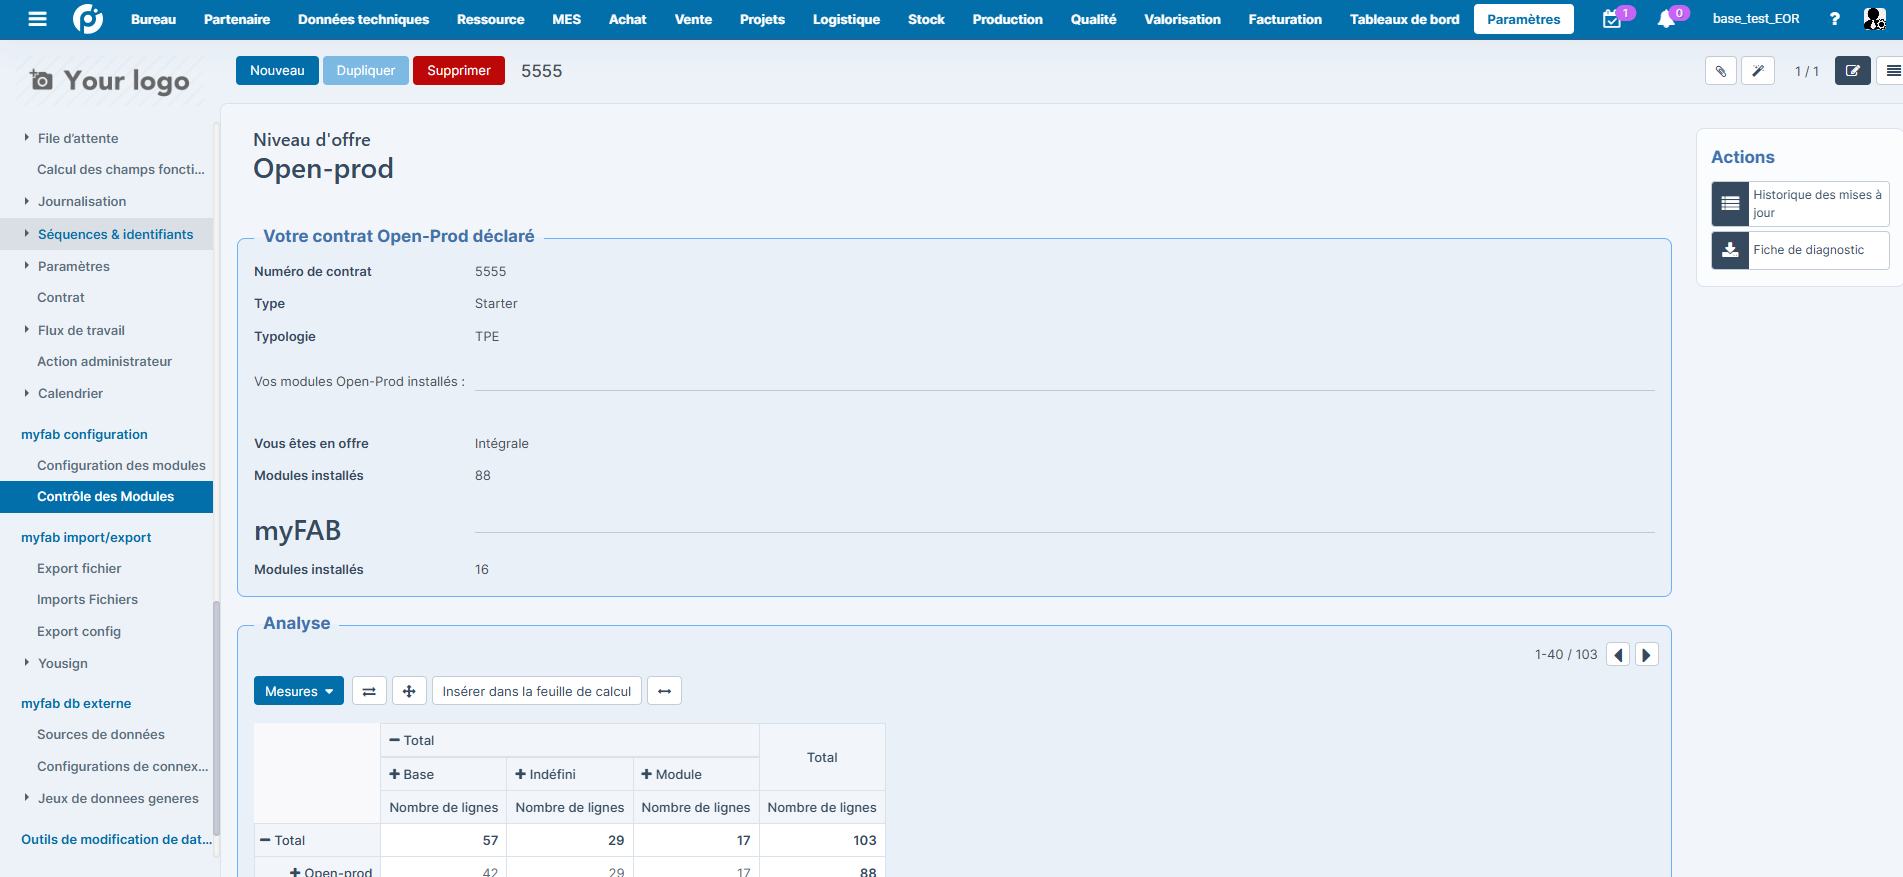The image size is (1903, 877).
Task: Open Contrôle des Modules in sidebar
Action: [106, 497]
